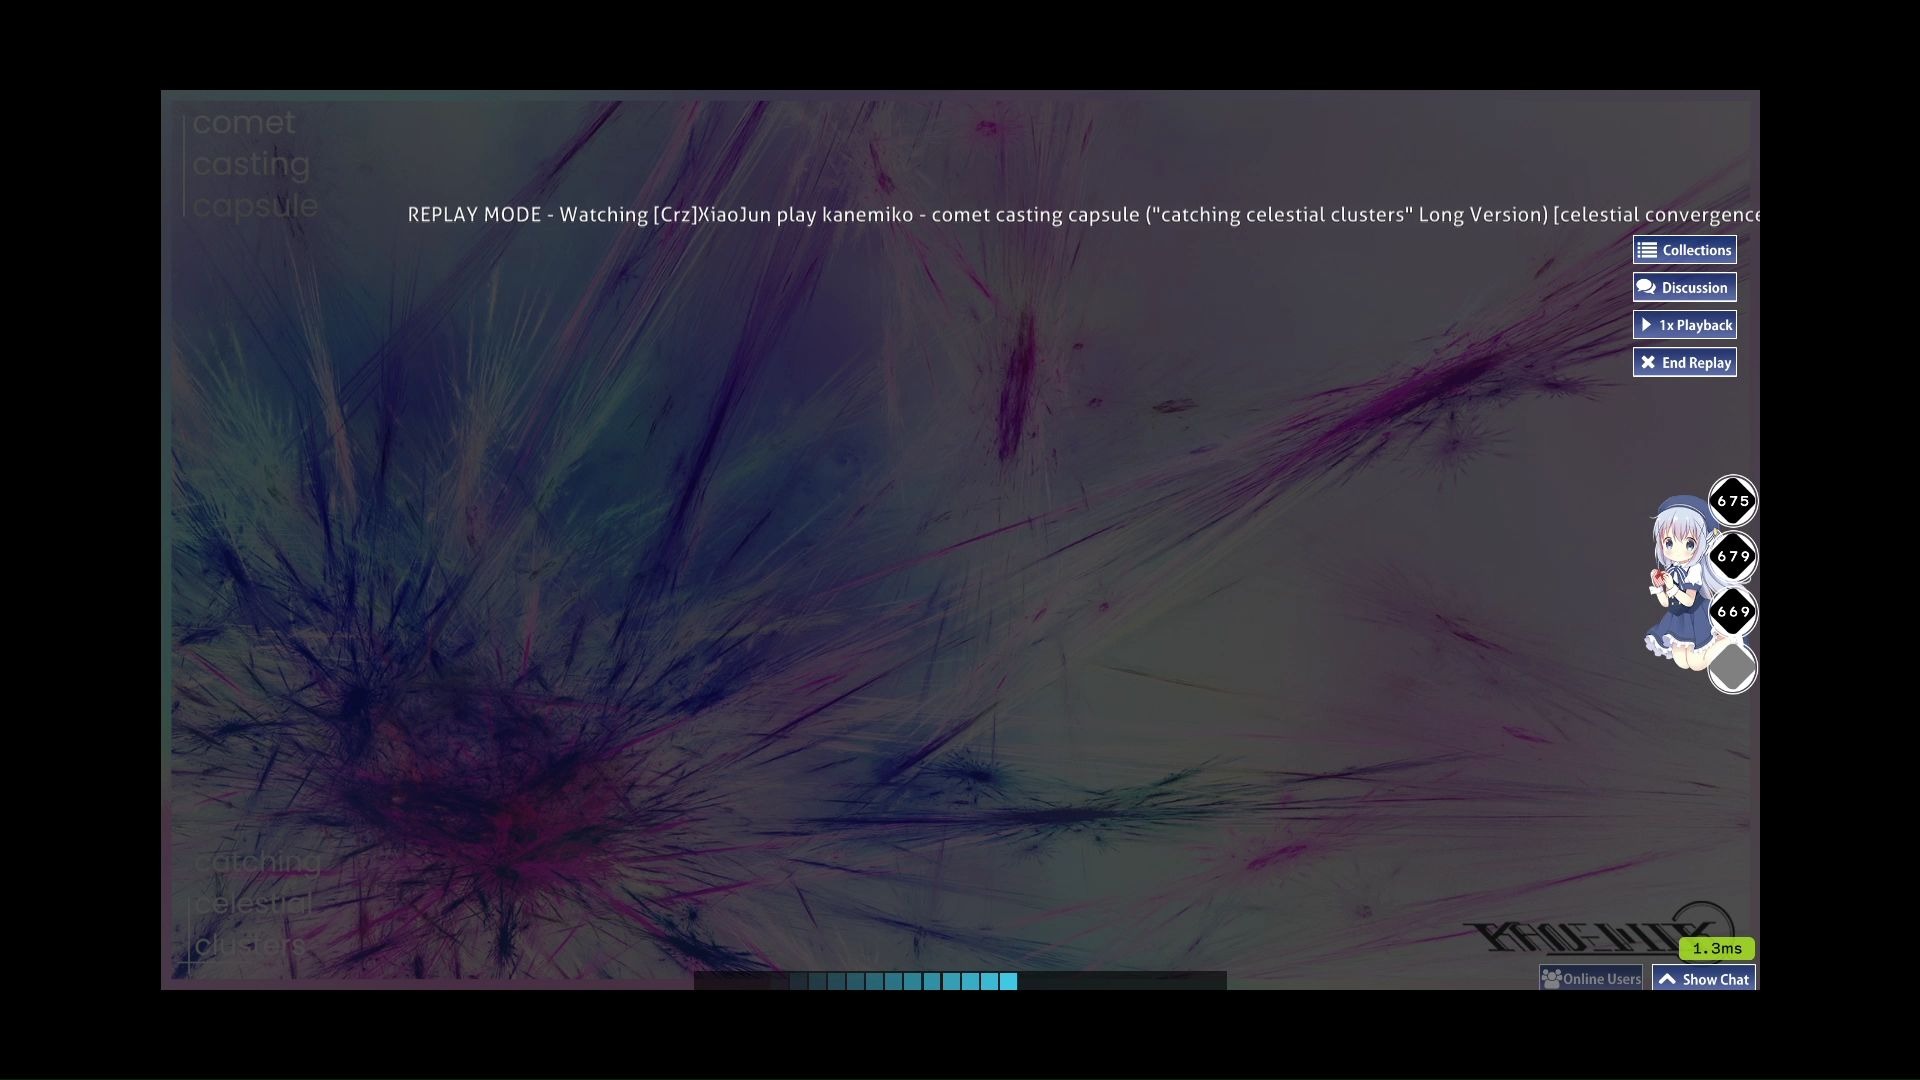This screenshot has height=1080, width=1920.
Task: Click the REPLAY MODE title text
Action: coord(1084,215)
